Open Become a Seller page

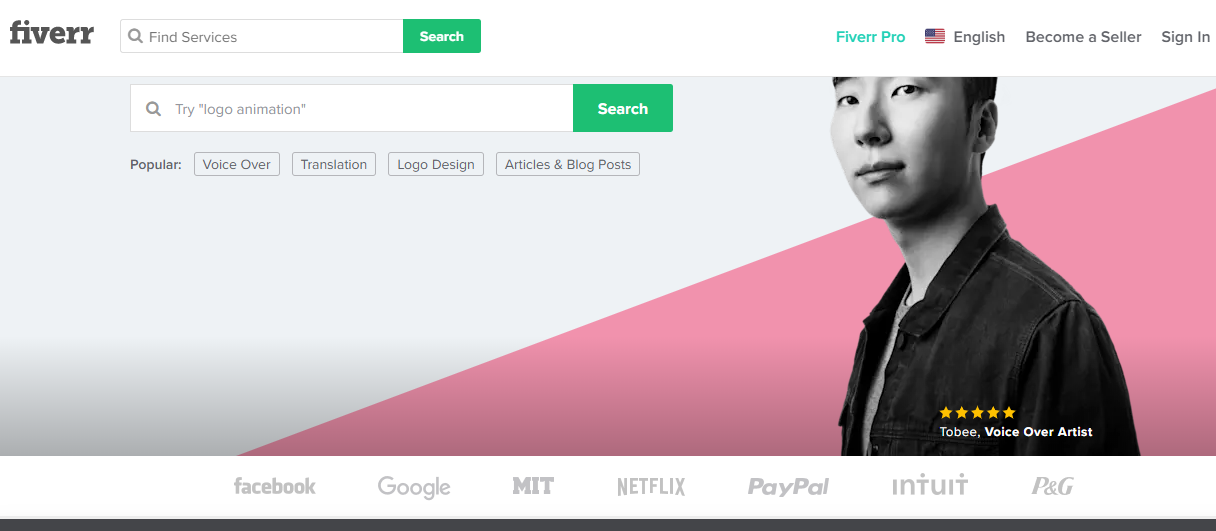pyautogui.click(x=1083, y=36)
